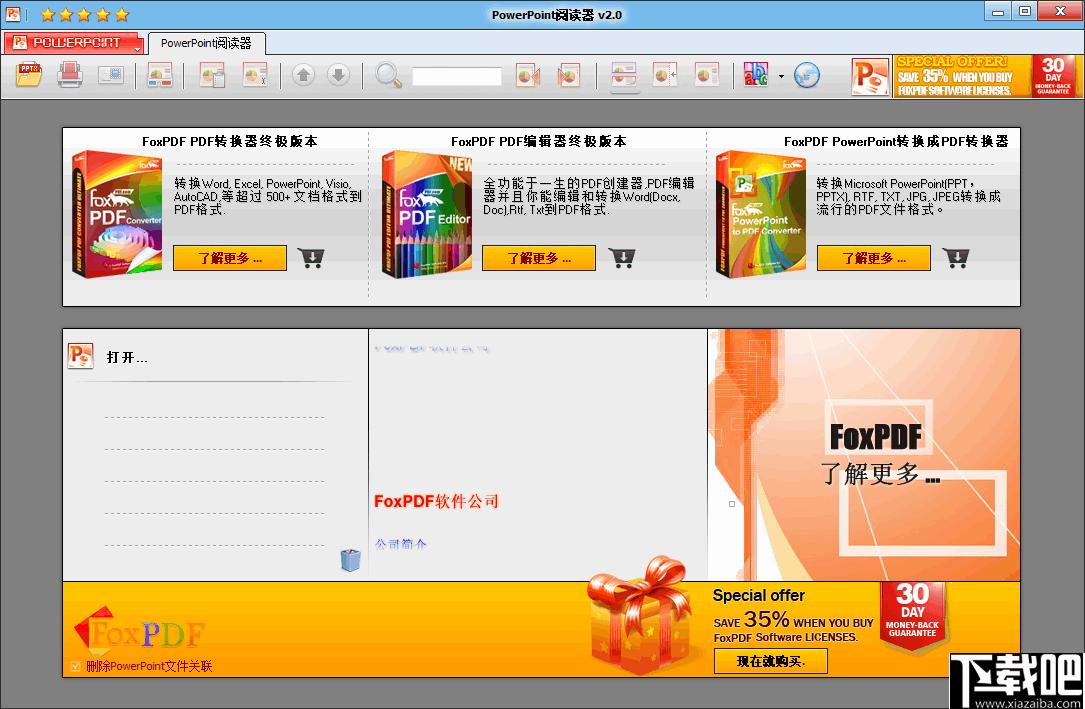This screenshot has height=709, width=1085.
Task: Click the blue globe web icon
Action: click(807, 75)
